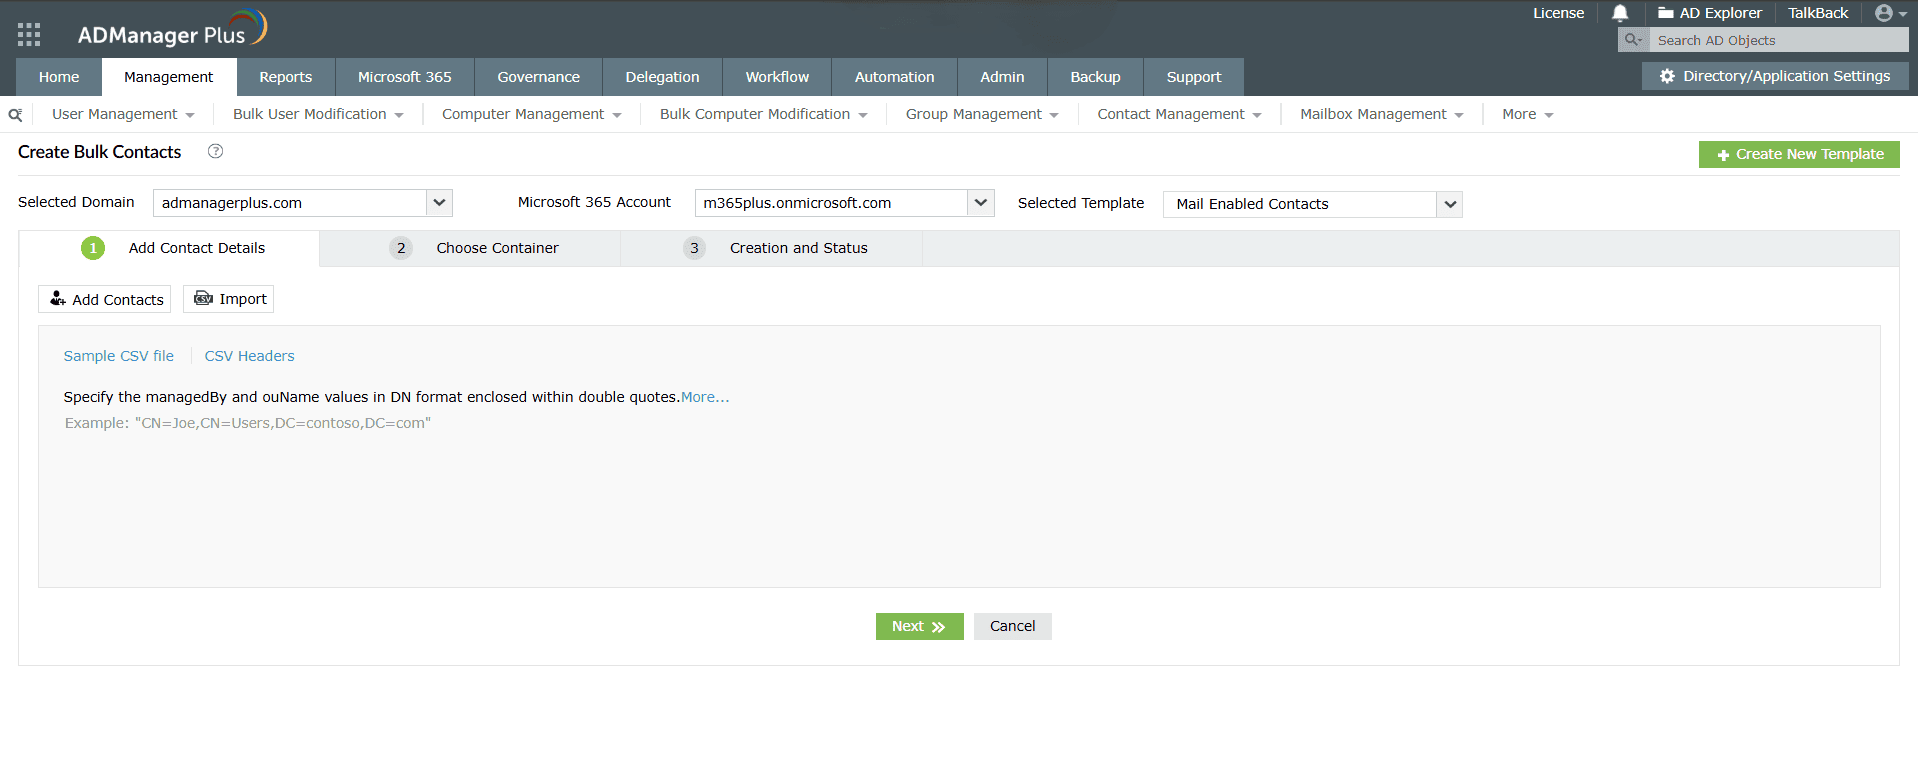
Task: Open the Microsoft 365 tab
Action: click(405, 77)
